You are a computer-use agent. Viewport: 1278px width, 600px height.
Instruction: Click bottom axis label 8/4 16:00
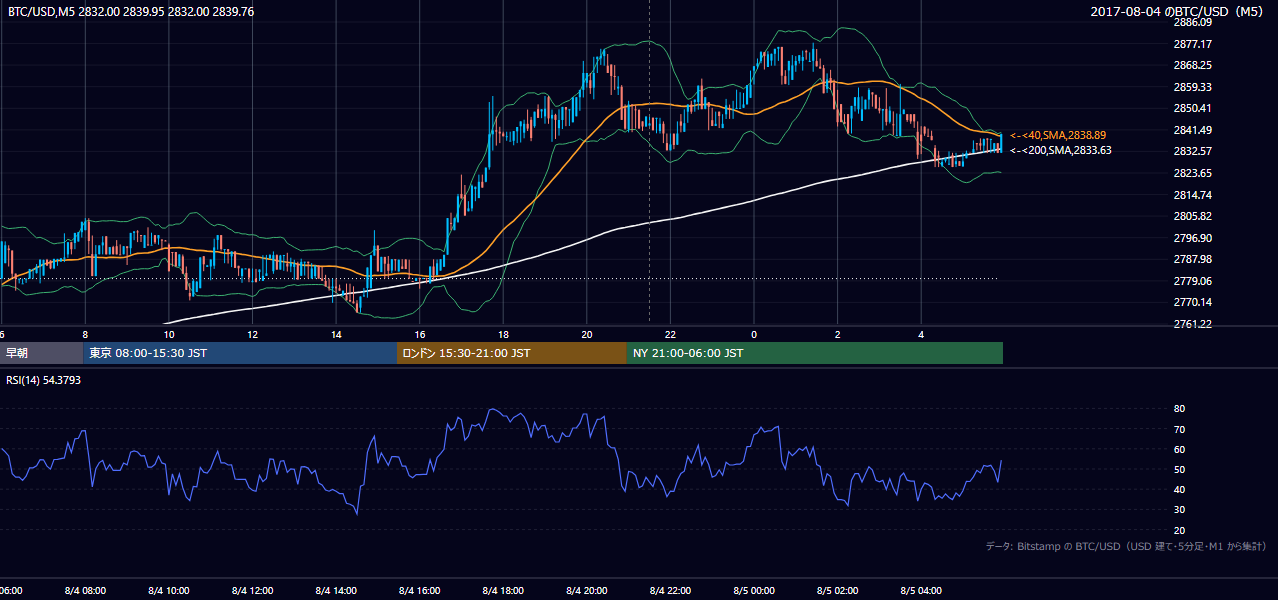click(x=420, y=591)
